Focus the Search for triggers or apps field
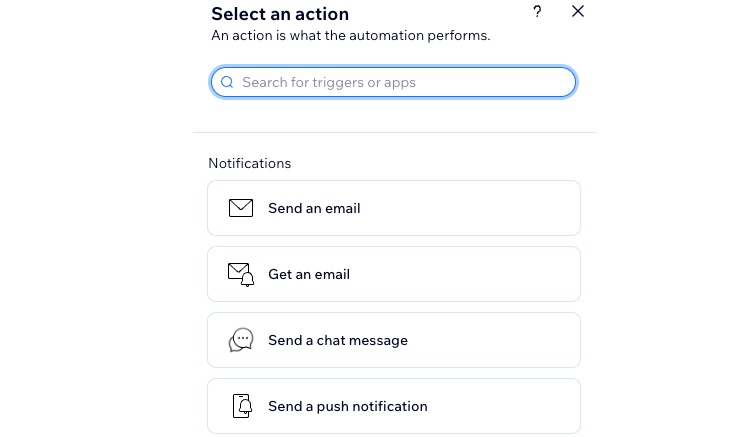This screenshot has width=750, height=437. (x=393, y=82)
